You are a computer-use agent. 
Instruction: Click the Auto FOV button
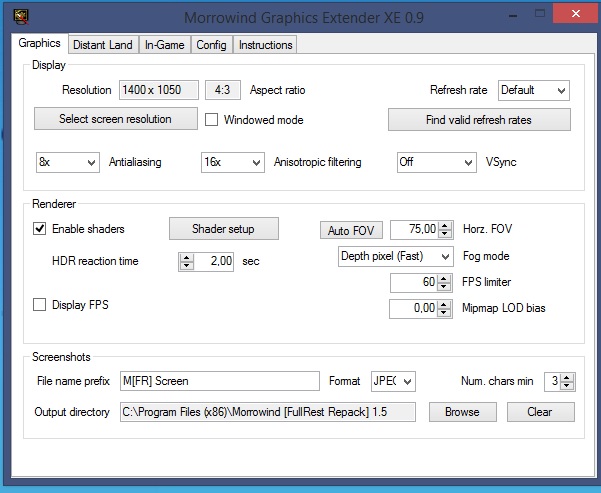tap(351, 230)
